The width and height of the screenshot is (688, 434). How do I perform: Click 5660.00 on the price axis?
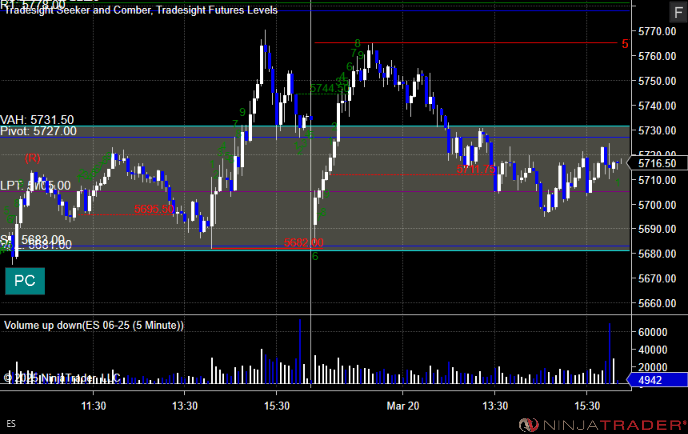657,303
